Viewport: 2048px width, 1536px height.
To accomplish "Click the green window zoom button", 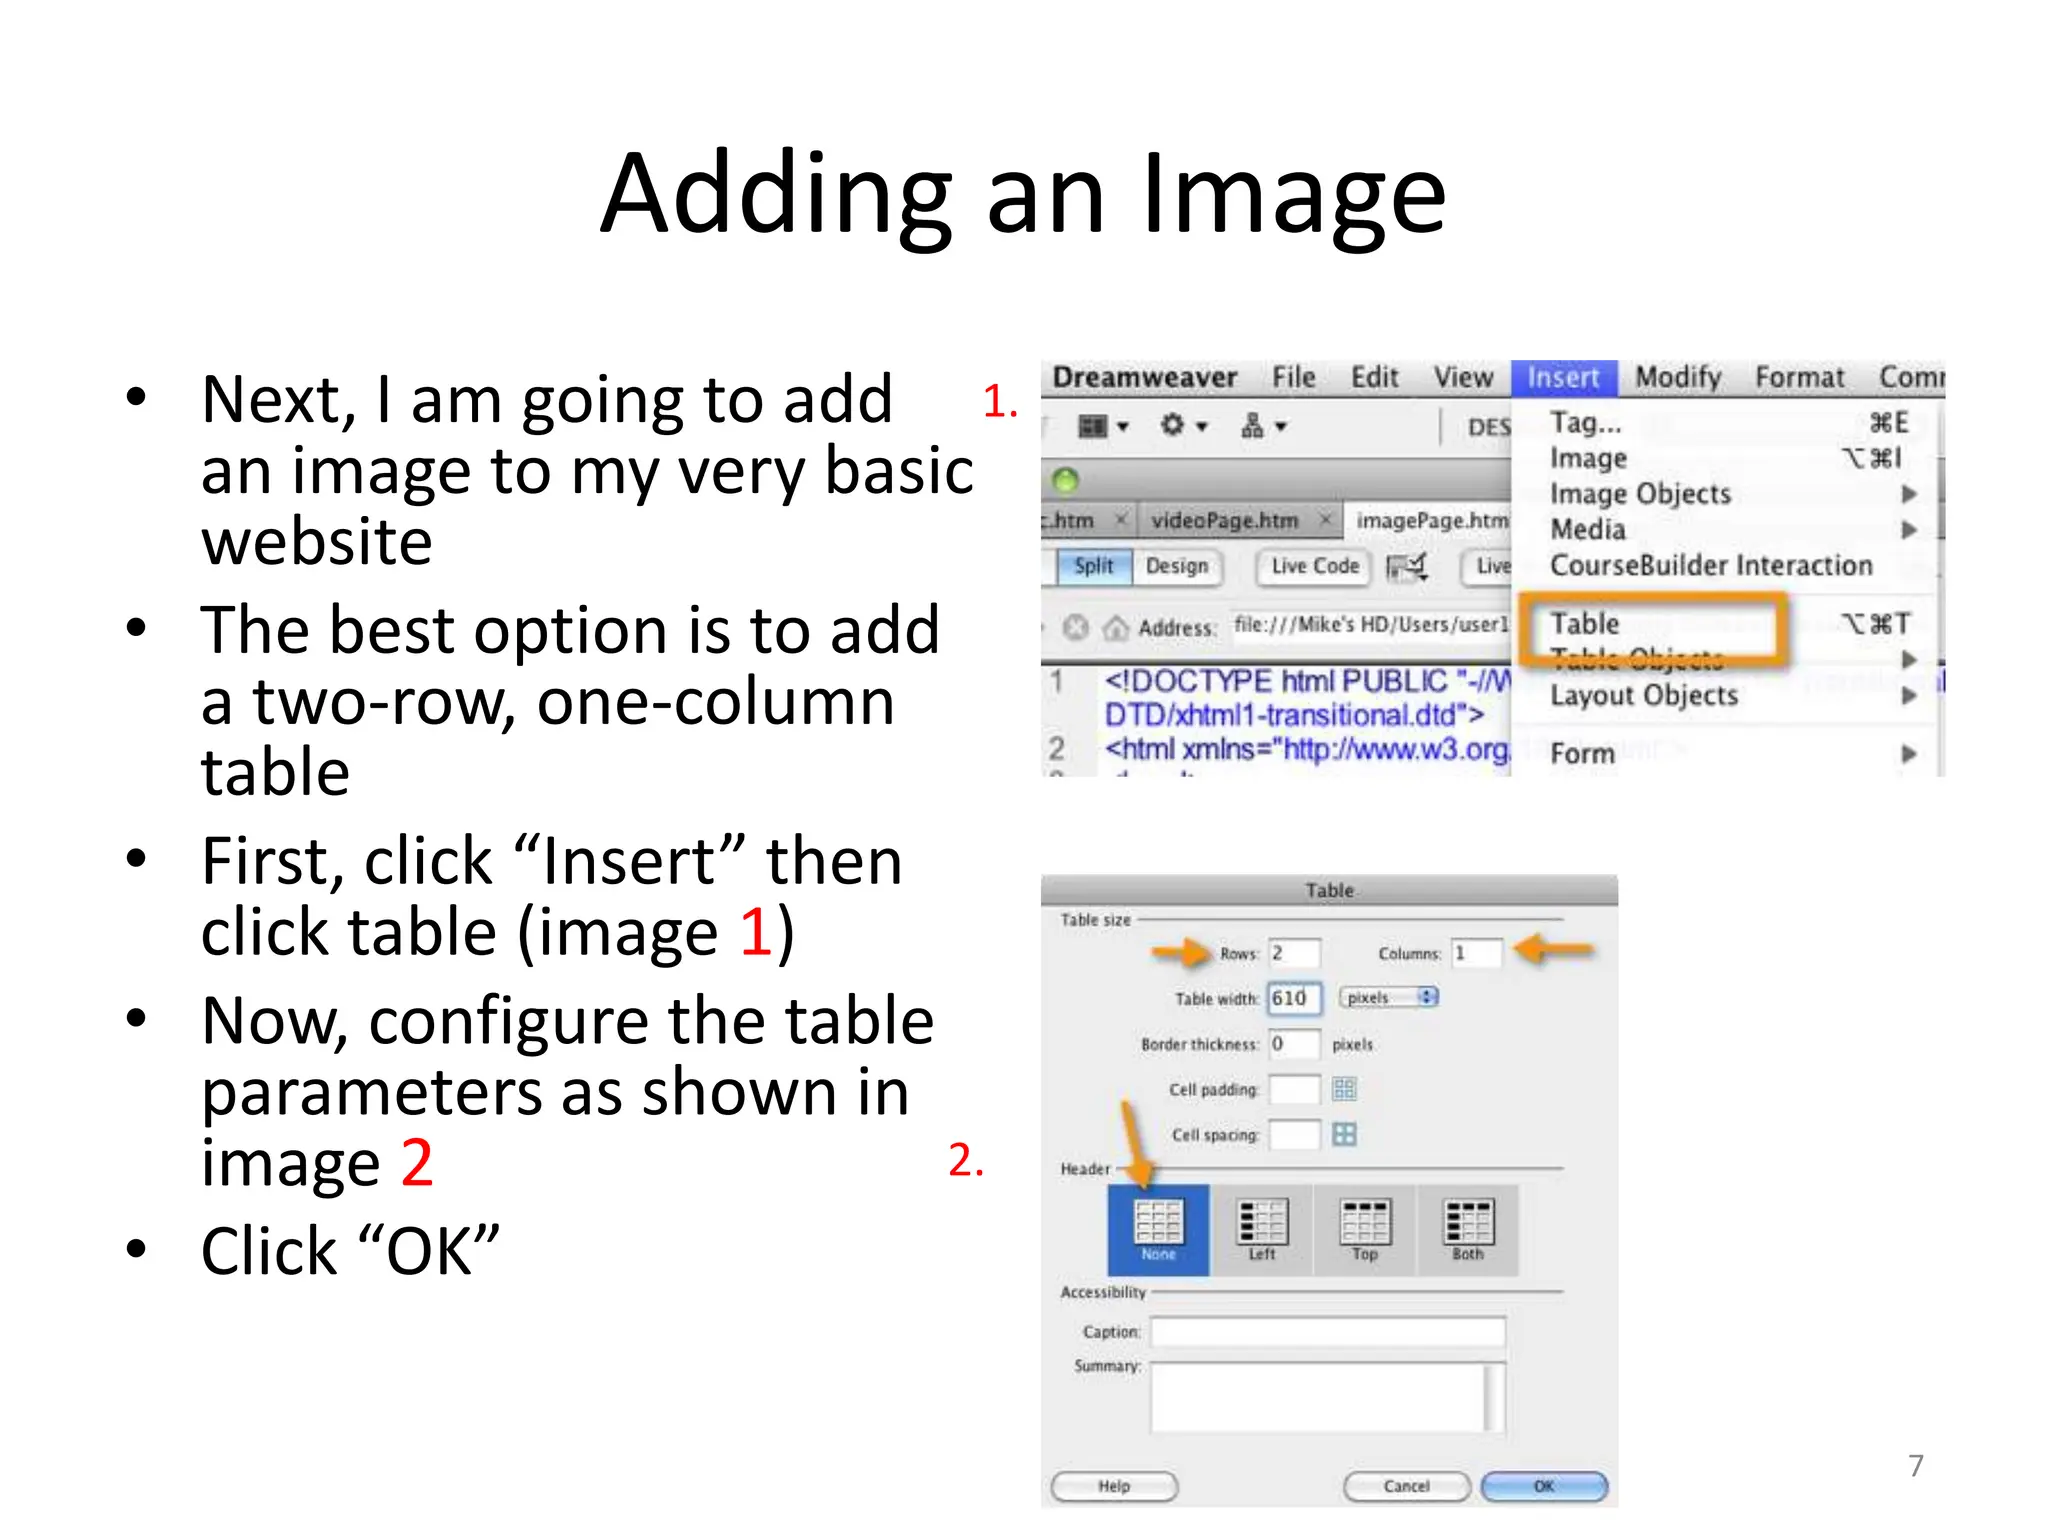I will click(x=1066, y=481).
